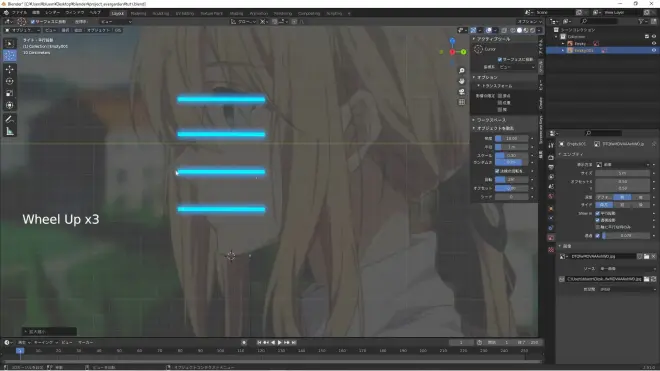660x371 pixels.
Task: Open the Tool properties tab icon
Action: coord(551,145)
